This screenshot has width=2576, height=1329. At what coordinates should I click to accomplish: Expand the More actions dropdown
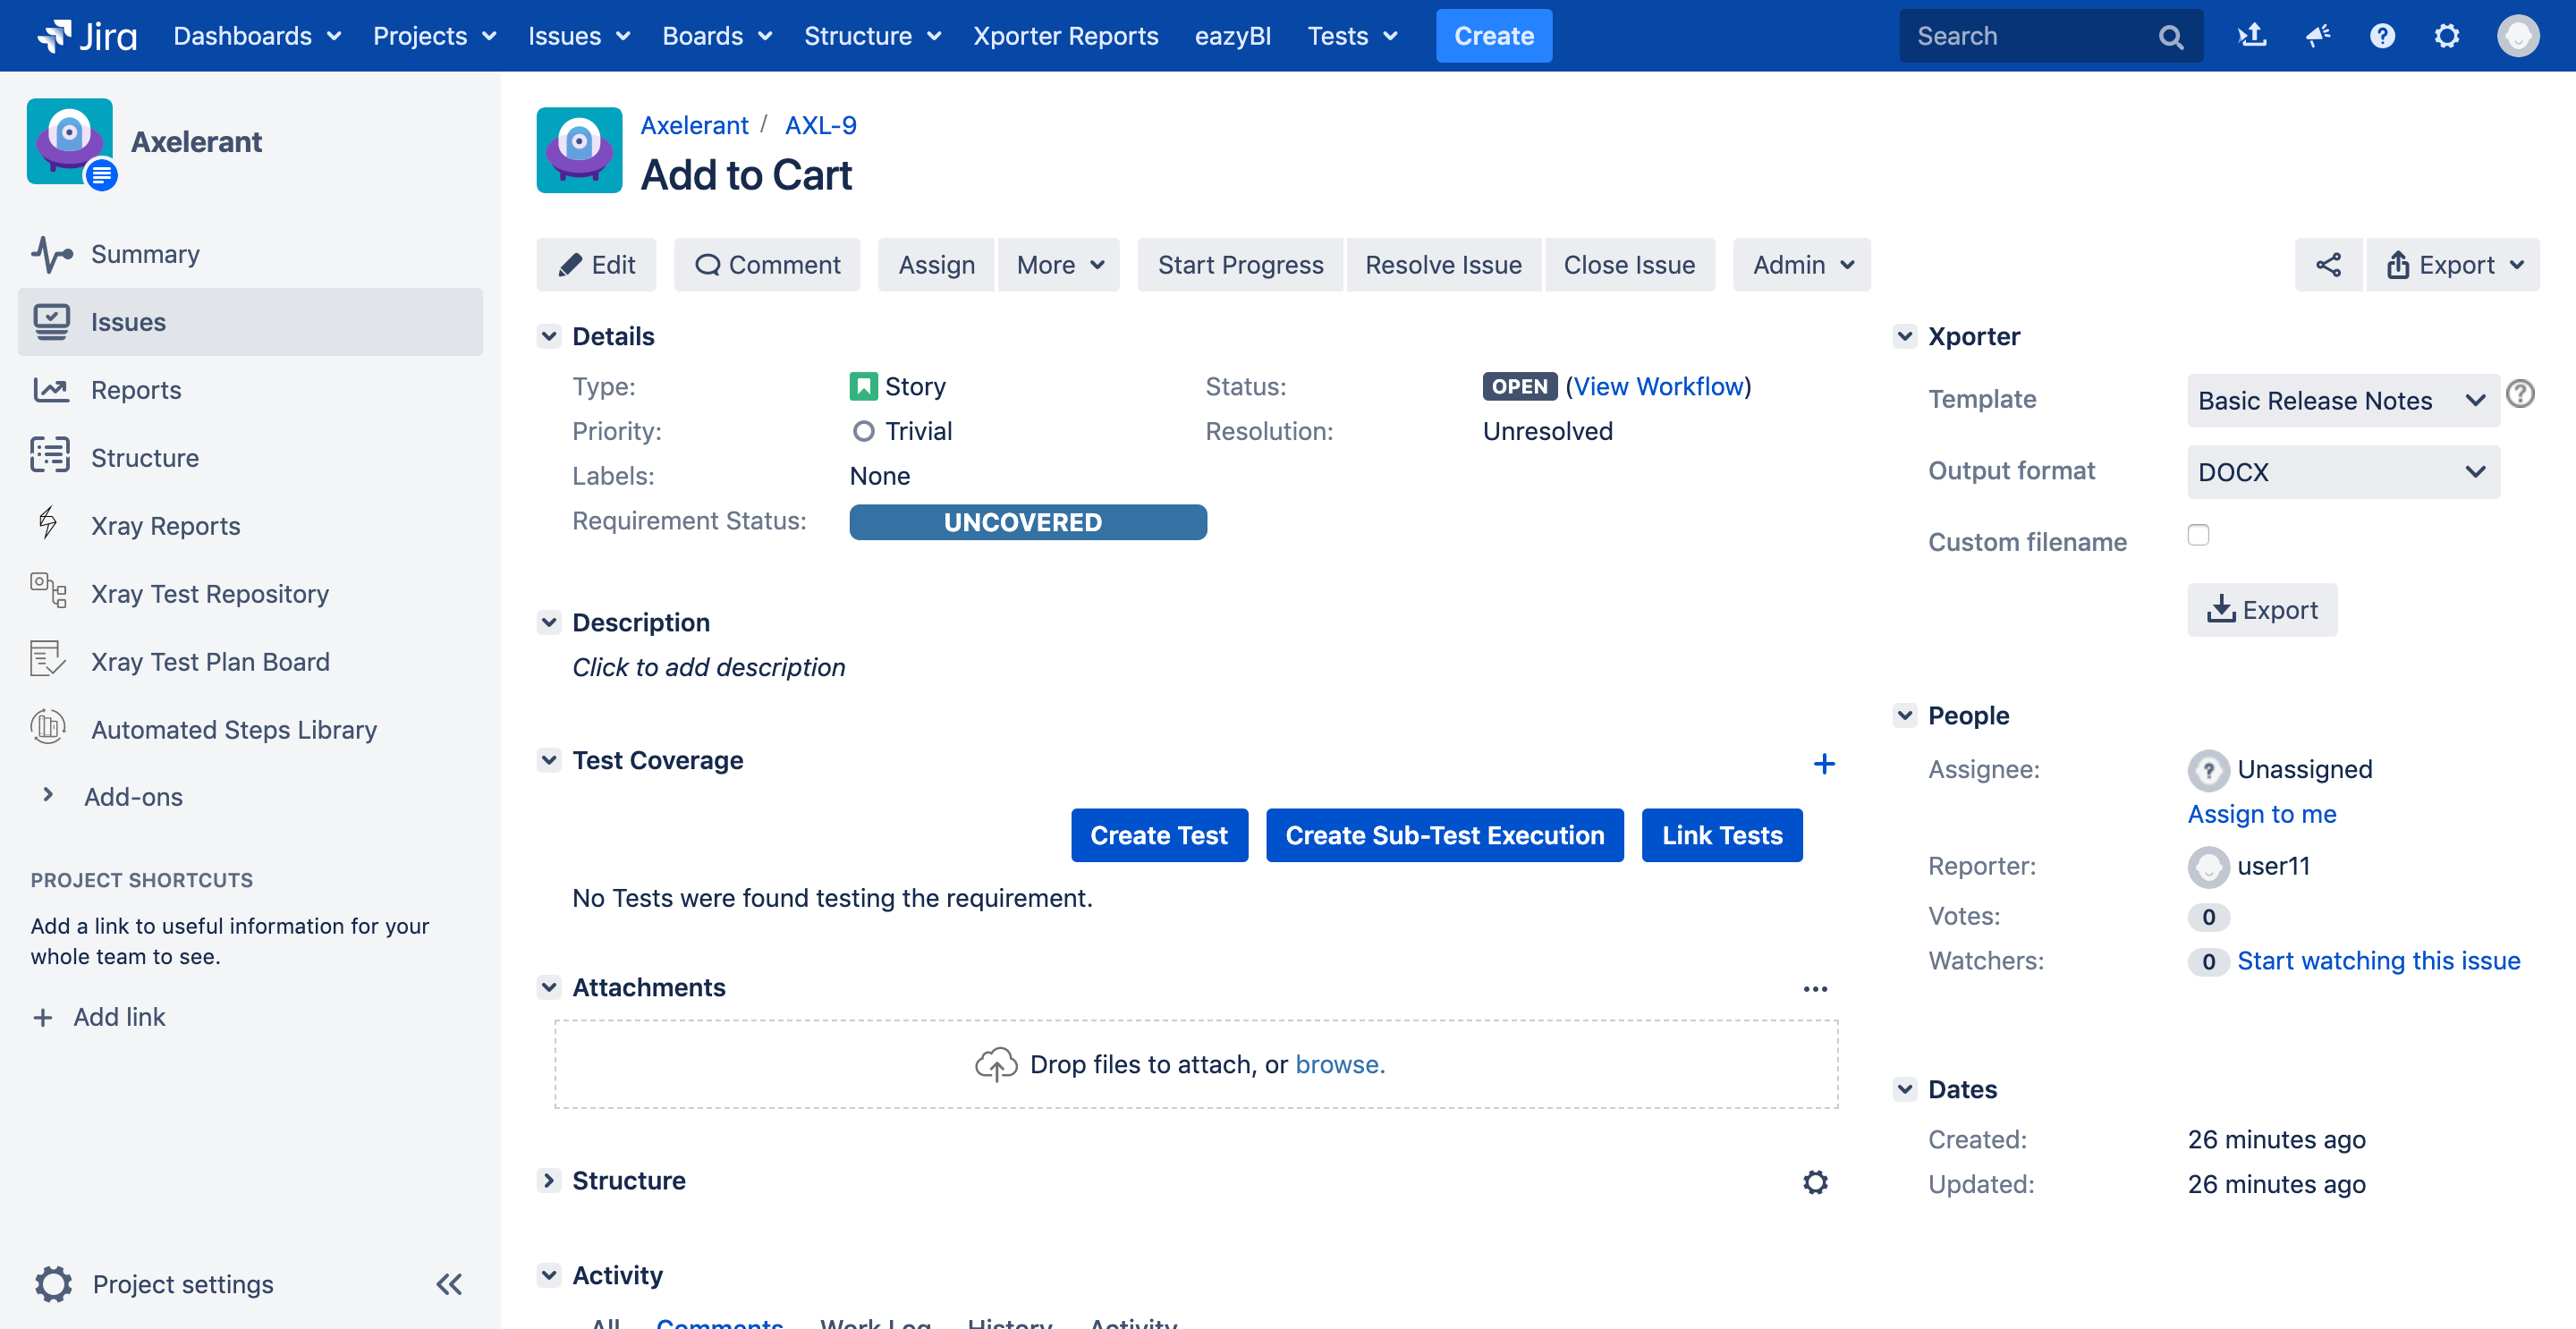click(x=1061, y=263)
